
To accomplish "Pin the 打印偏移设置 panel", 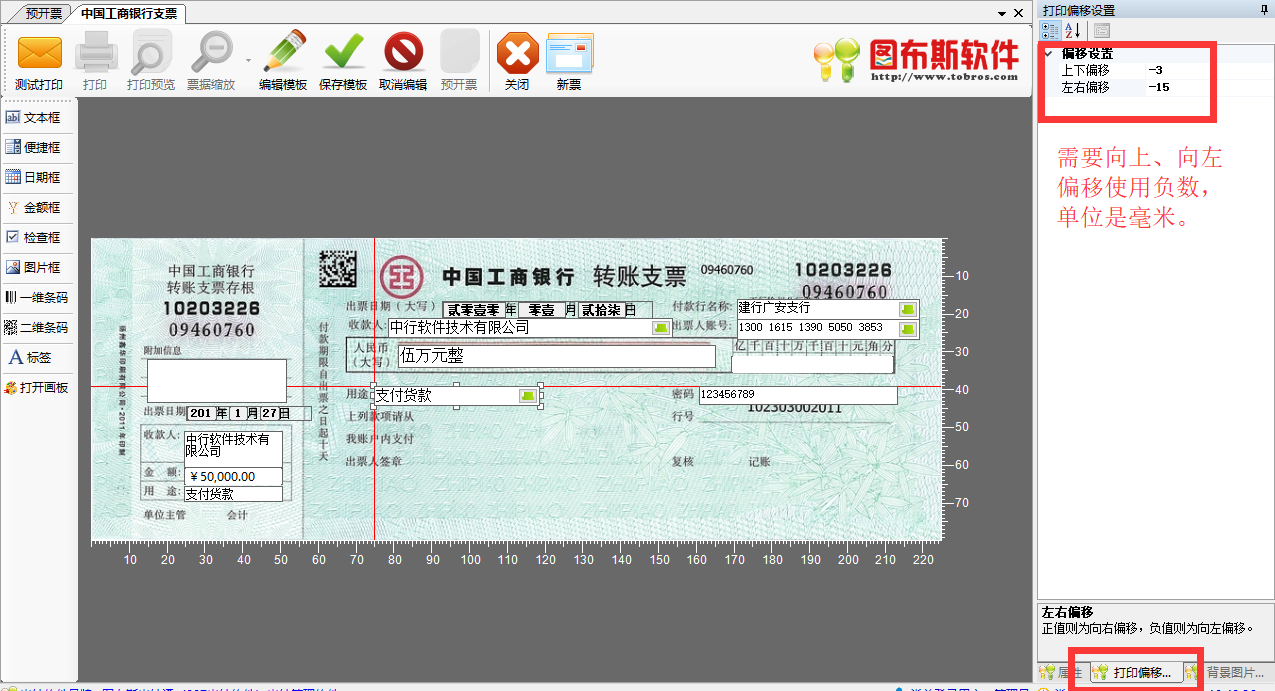I will tap(1265, 10).
